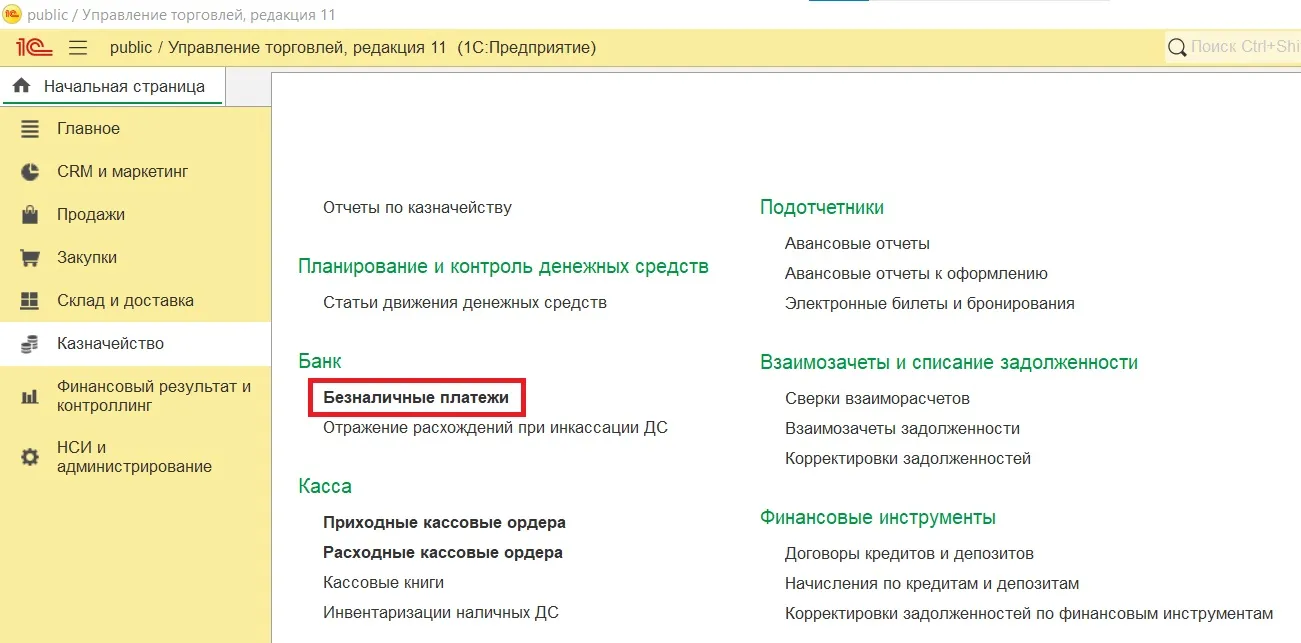1301x643 pixels.
Task: Open the hamburger main menu icon
Action: (78, 48)
